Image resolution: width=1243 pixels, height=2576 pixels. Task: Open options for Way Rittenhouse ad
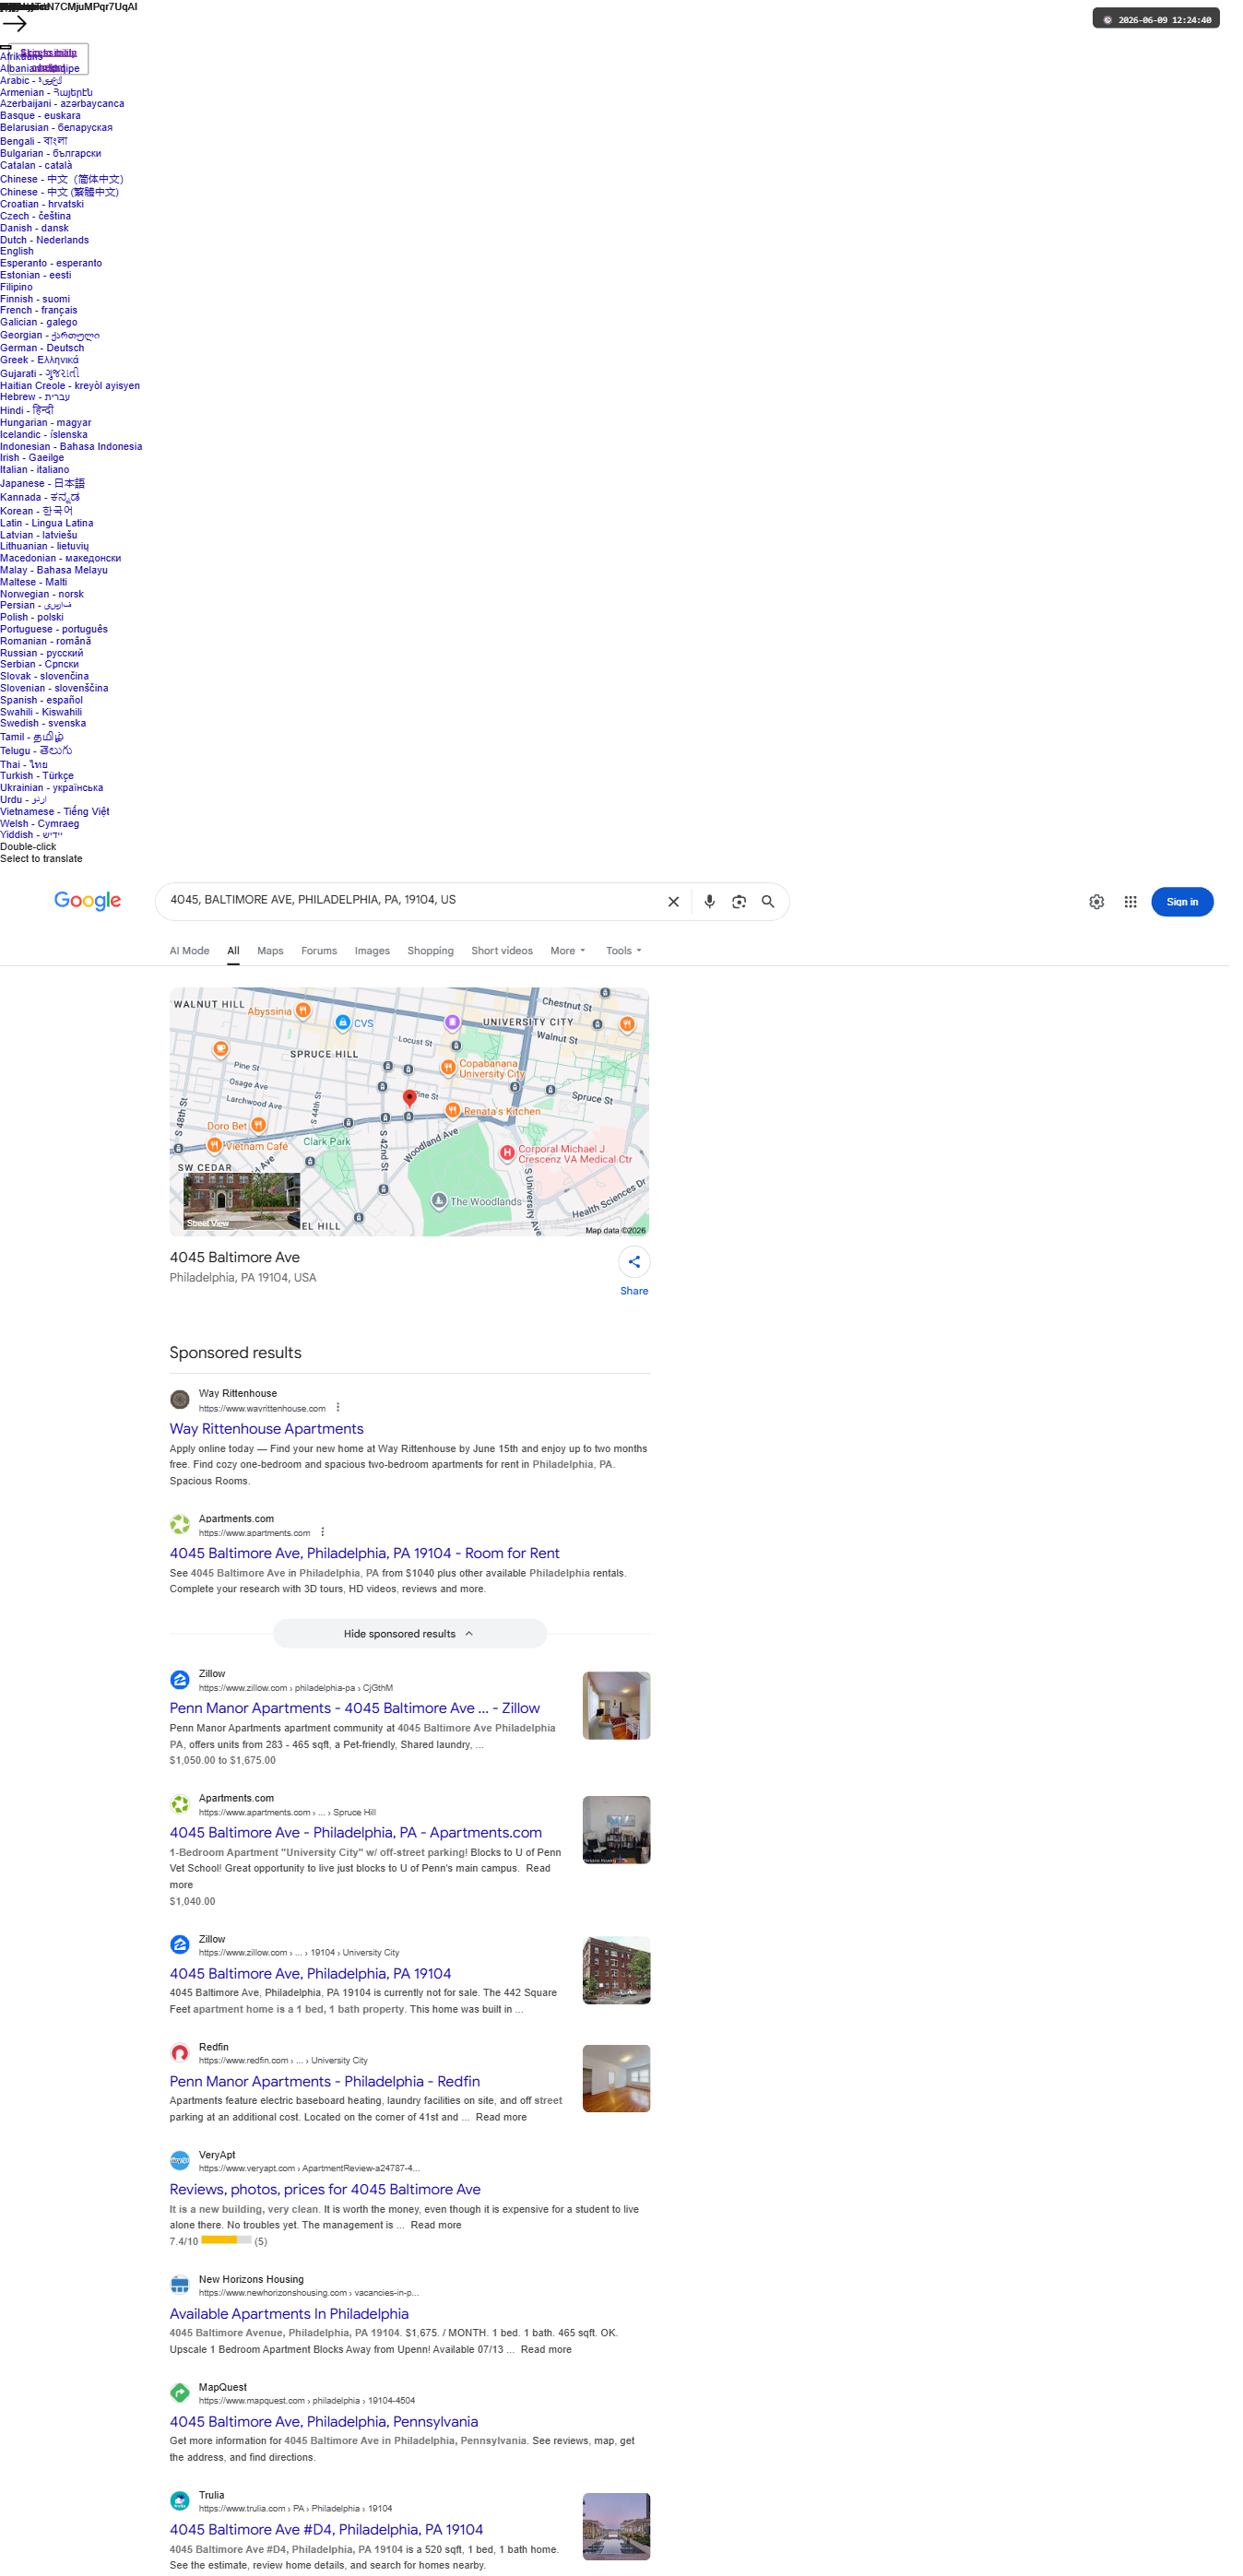pyautogui.click(x=338, y=1407)
